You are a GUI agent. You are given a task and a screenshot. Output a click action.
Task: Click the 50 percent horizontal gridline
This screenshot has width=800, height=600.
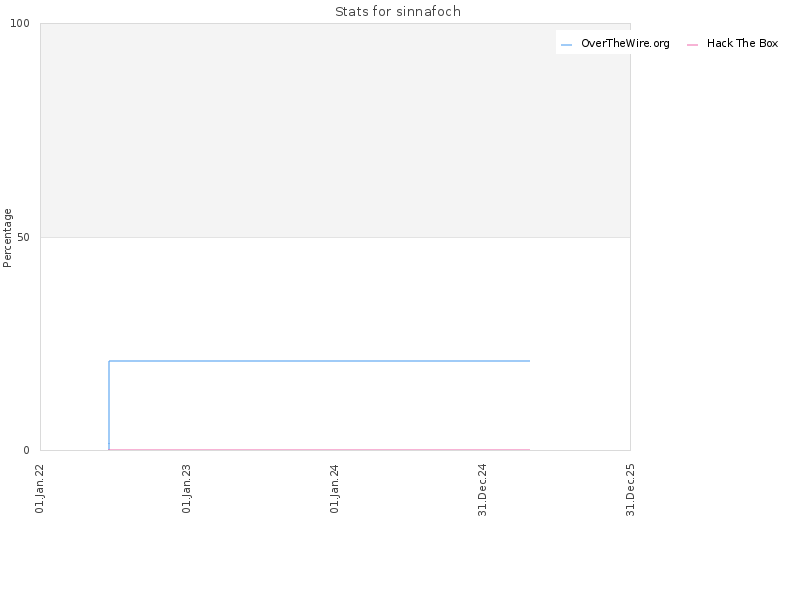335,237
